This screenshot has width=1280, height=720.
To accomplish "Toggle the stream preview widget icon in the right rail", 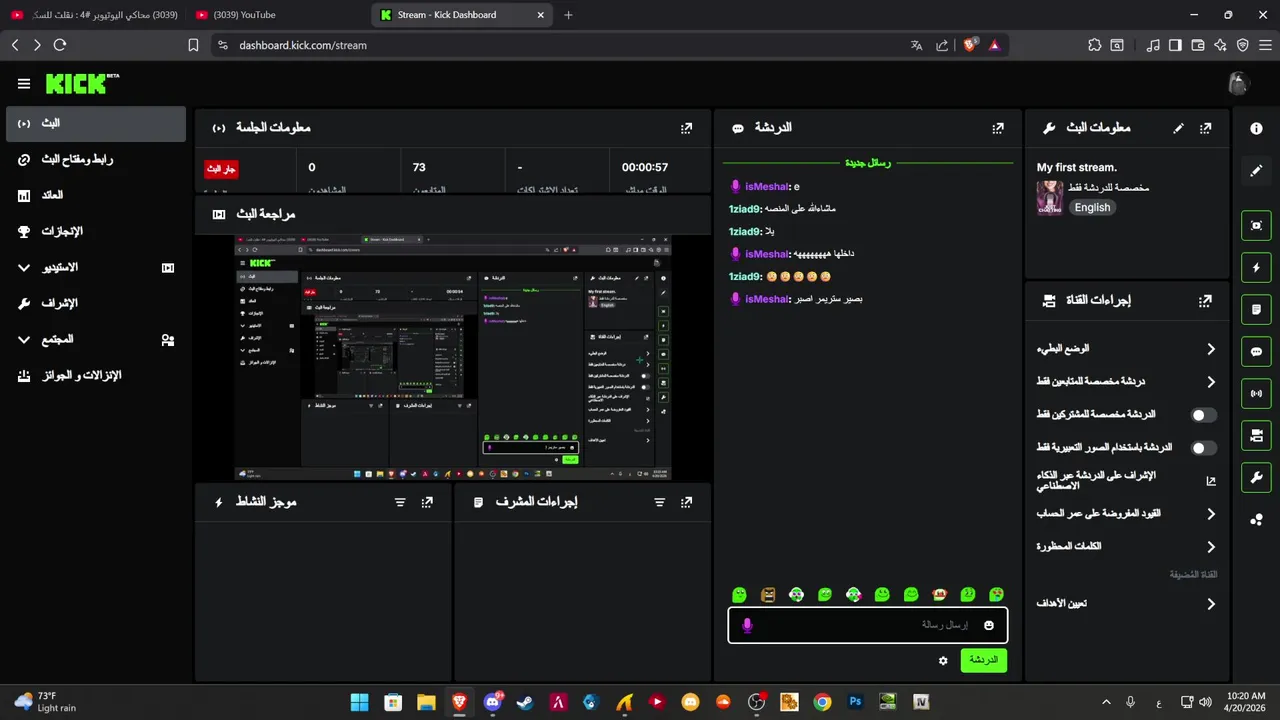I will [1256, 226].
